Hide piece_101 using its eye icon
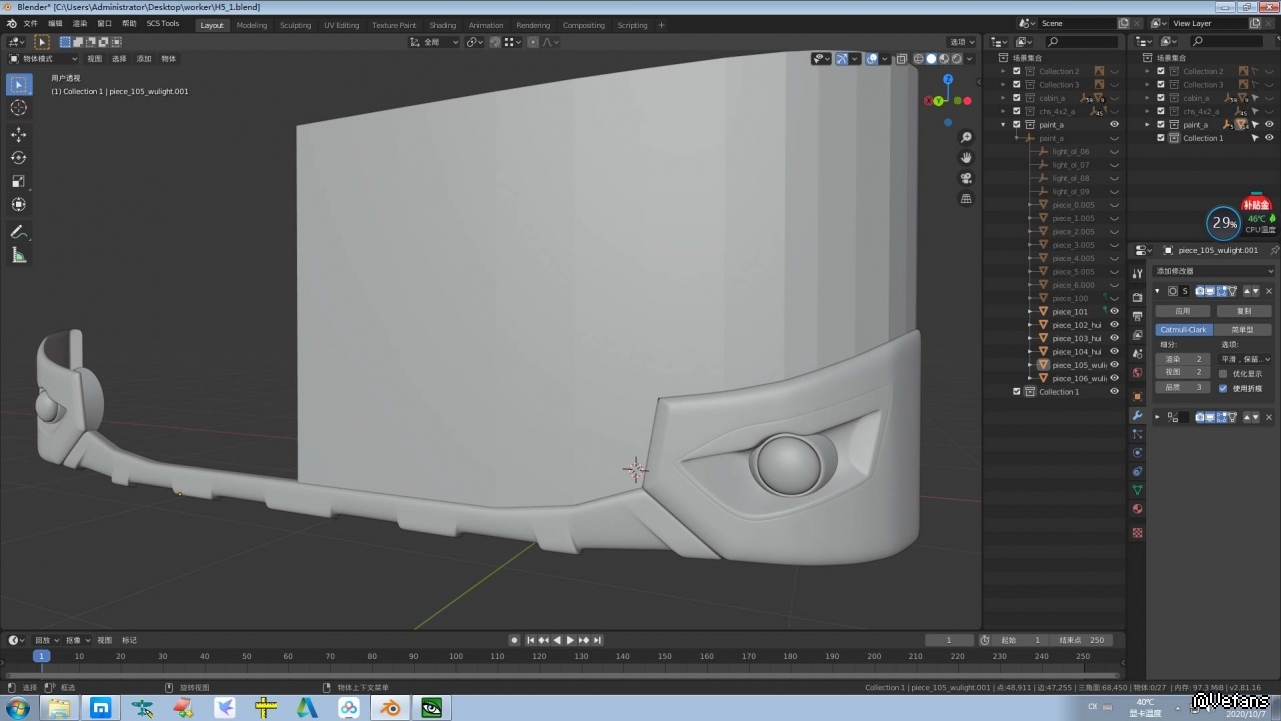Screen dimensions: 1281x721 click(x=1114, y=312)
